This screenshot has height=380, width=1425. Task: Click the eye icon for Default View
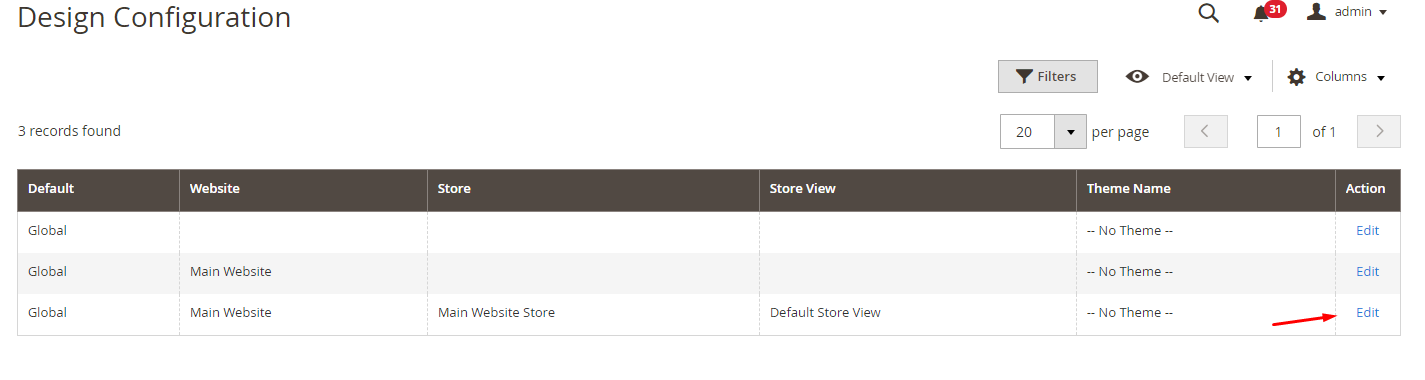click(x=1137, y=76)
